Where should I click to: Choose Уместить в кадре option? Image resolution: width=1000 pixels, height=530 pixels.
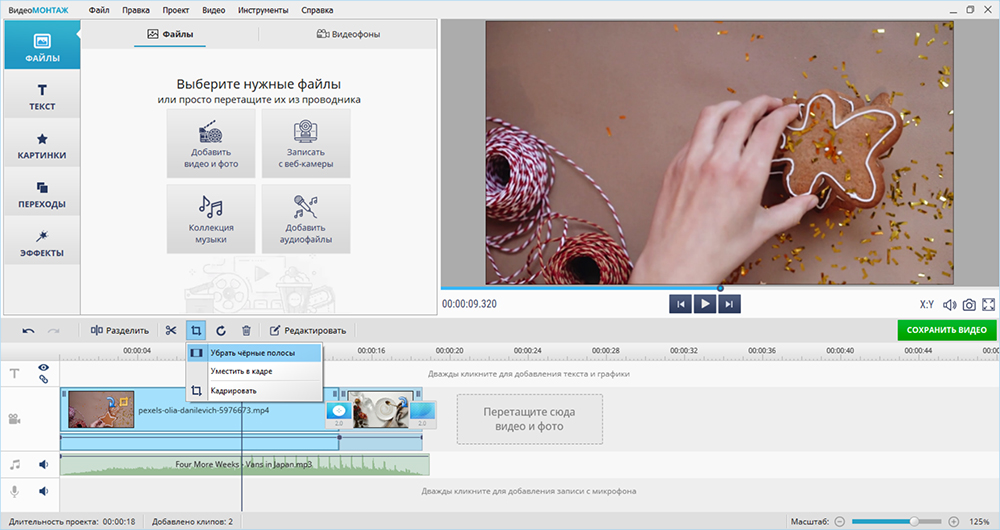[254, 371]
